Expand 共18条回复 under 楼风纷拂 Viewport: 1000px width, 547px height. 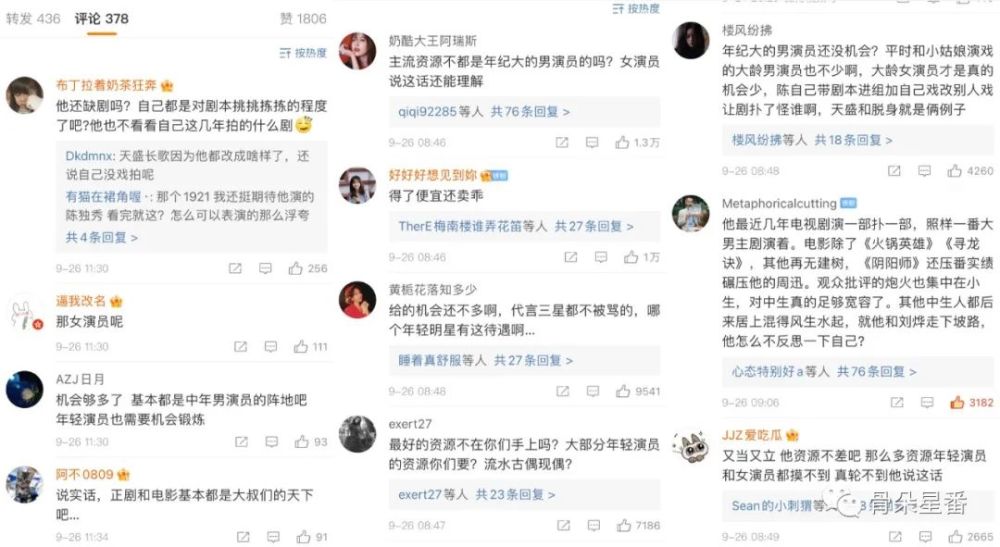[853, 140]
